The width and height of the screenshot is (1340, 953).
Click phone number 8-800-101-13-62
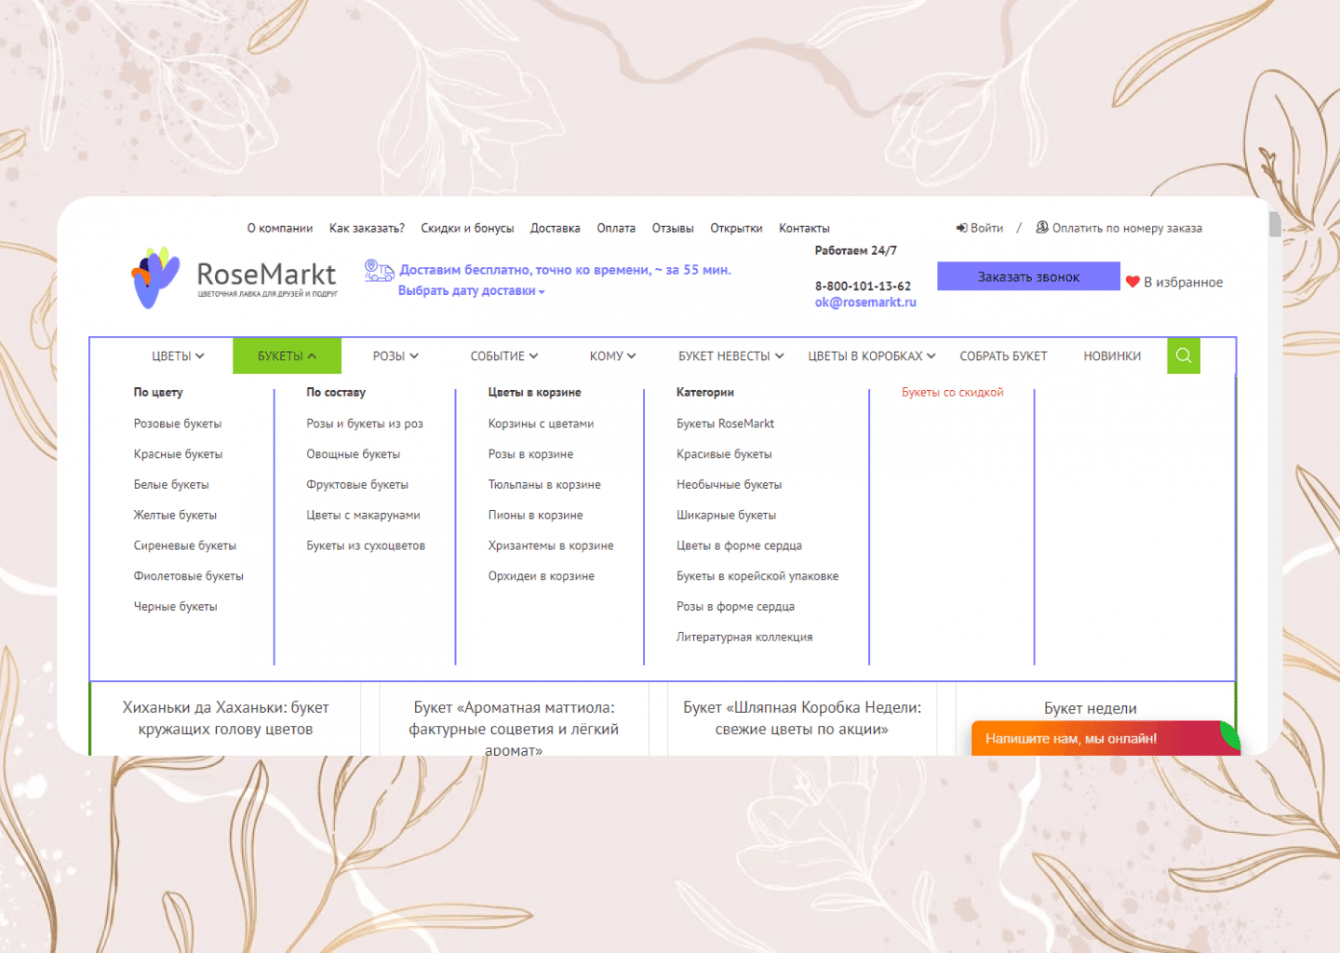coord(863,286)
